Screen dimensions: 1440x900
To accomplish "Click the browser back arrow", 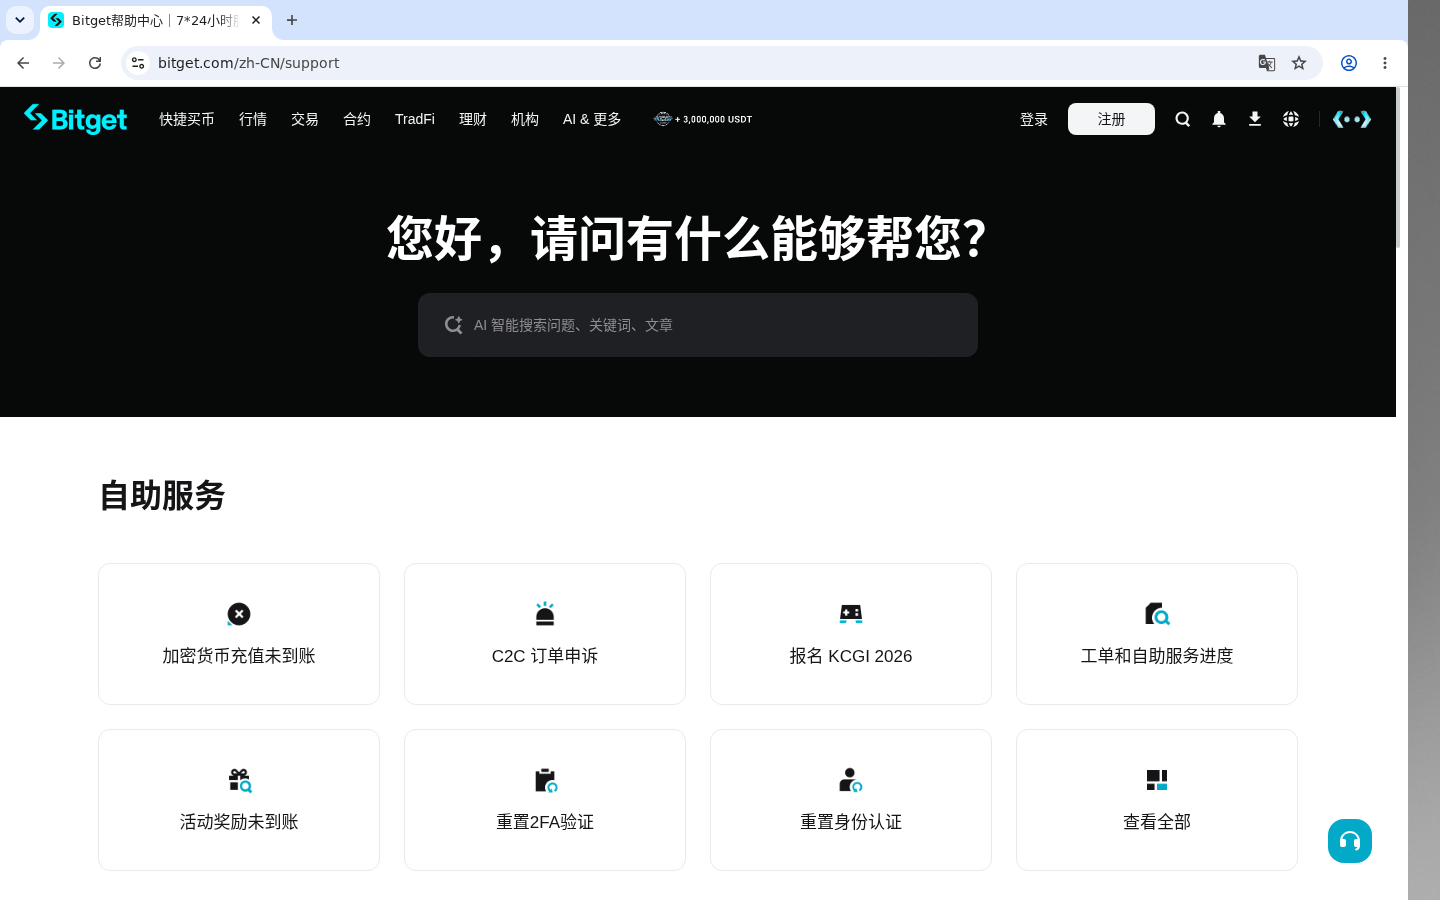I will pos(23,63).
